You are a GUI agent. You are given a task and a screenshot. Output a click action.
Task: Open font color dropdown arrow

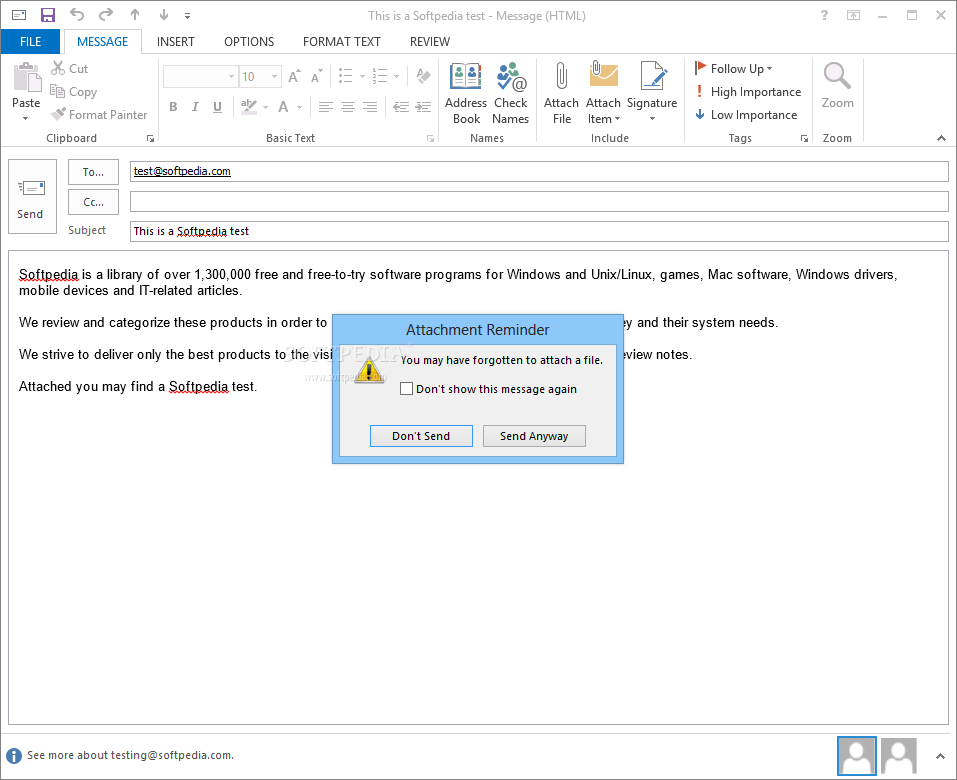pos(300,107)
